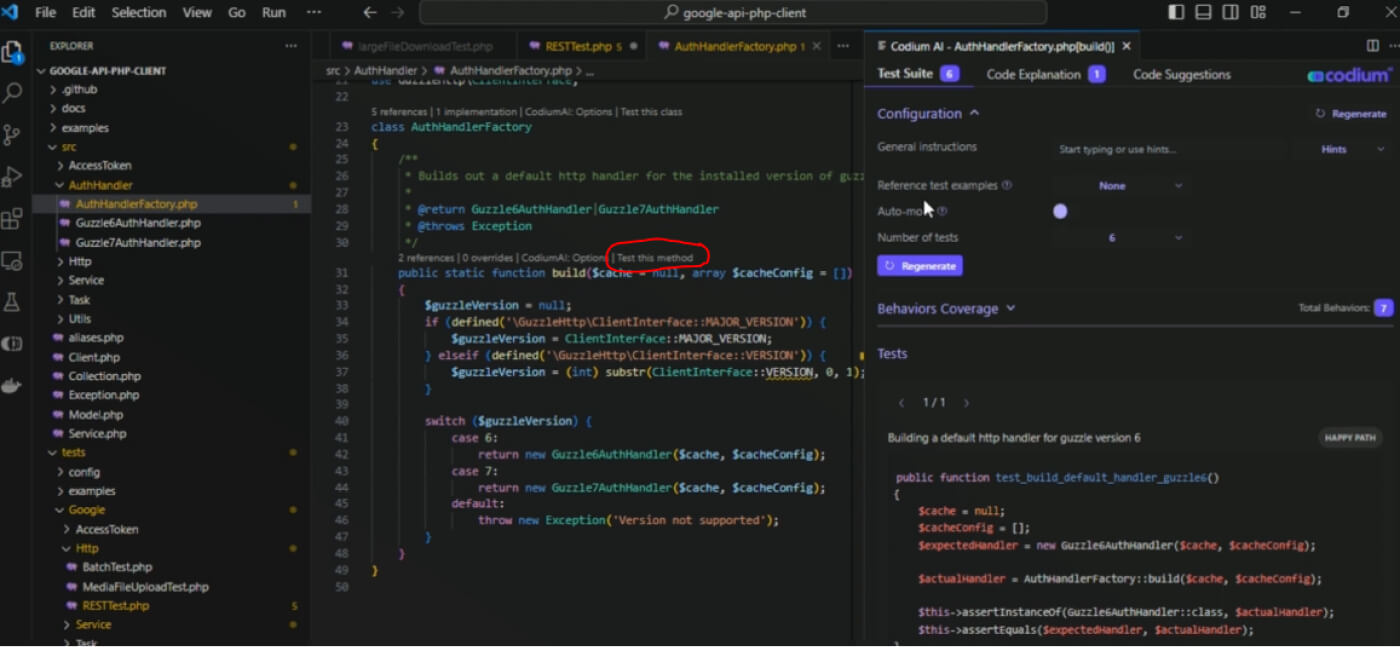Open the File menu
This screenshot has height=647, width=1400.
coord(45,13)
